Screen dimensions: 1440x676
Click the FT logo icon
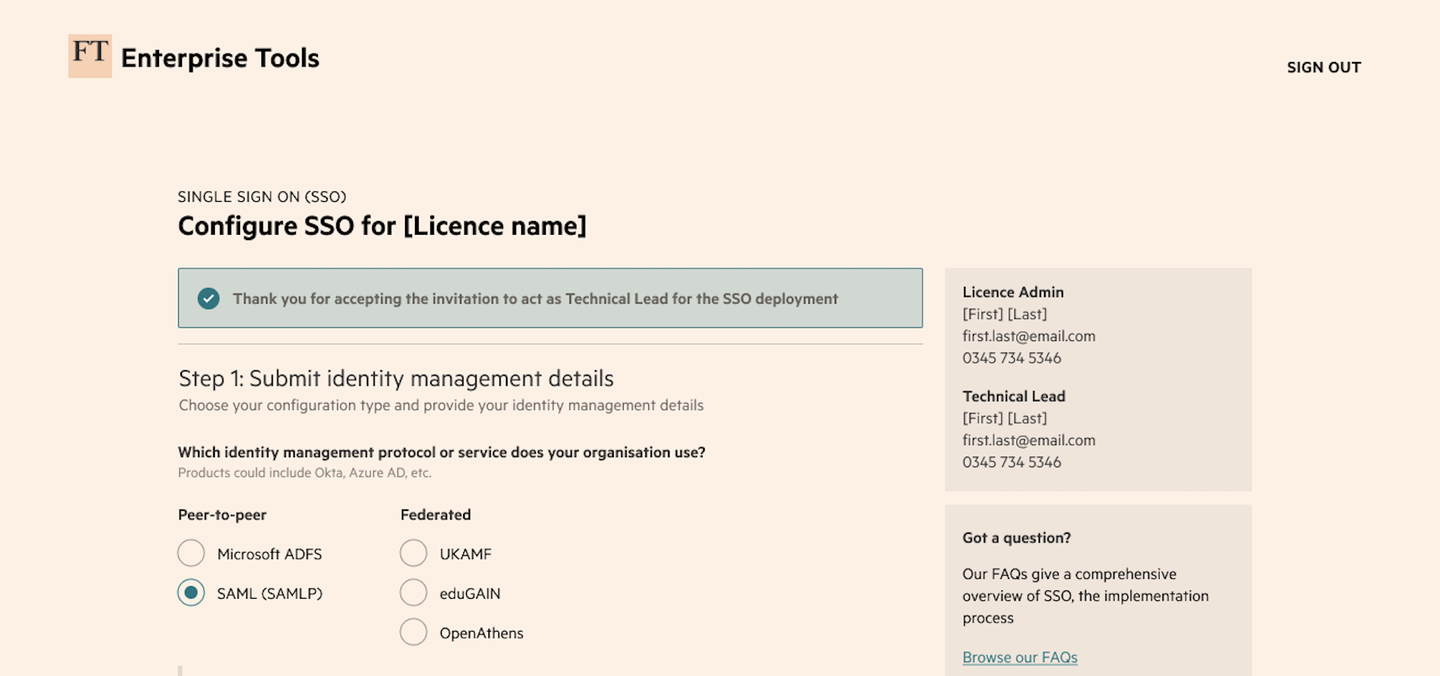(x=90, y=56)
